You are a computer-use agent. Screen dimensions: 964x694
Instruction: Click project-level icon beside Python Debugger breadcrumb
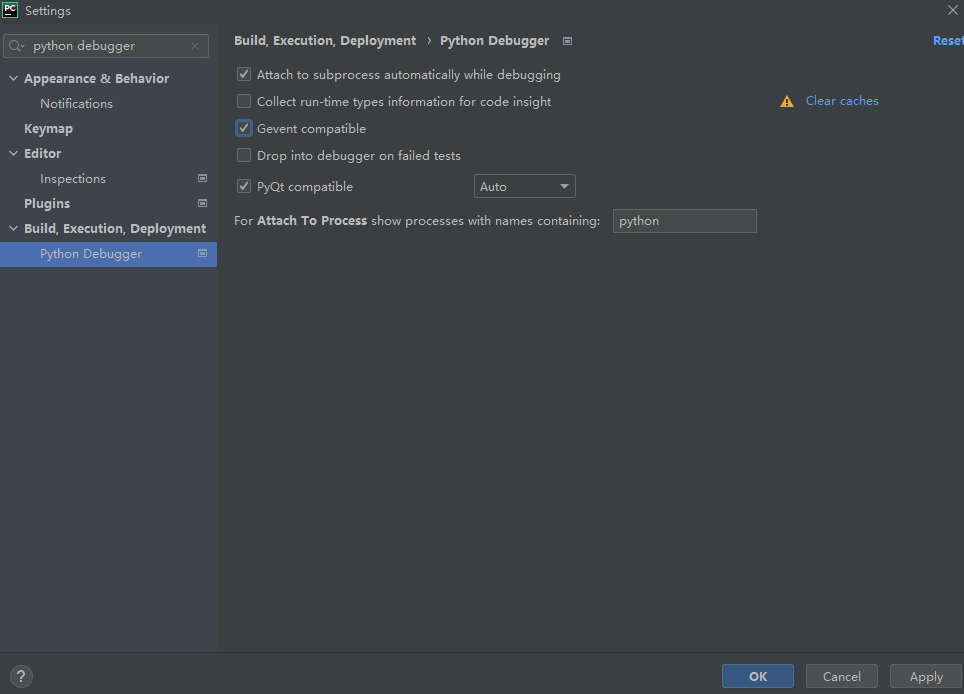pyautogui.click(x=567, y=41)
